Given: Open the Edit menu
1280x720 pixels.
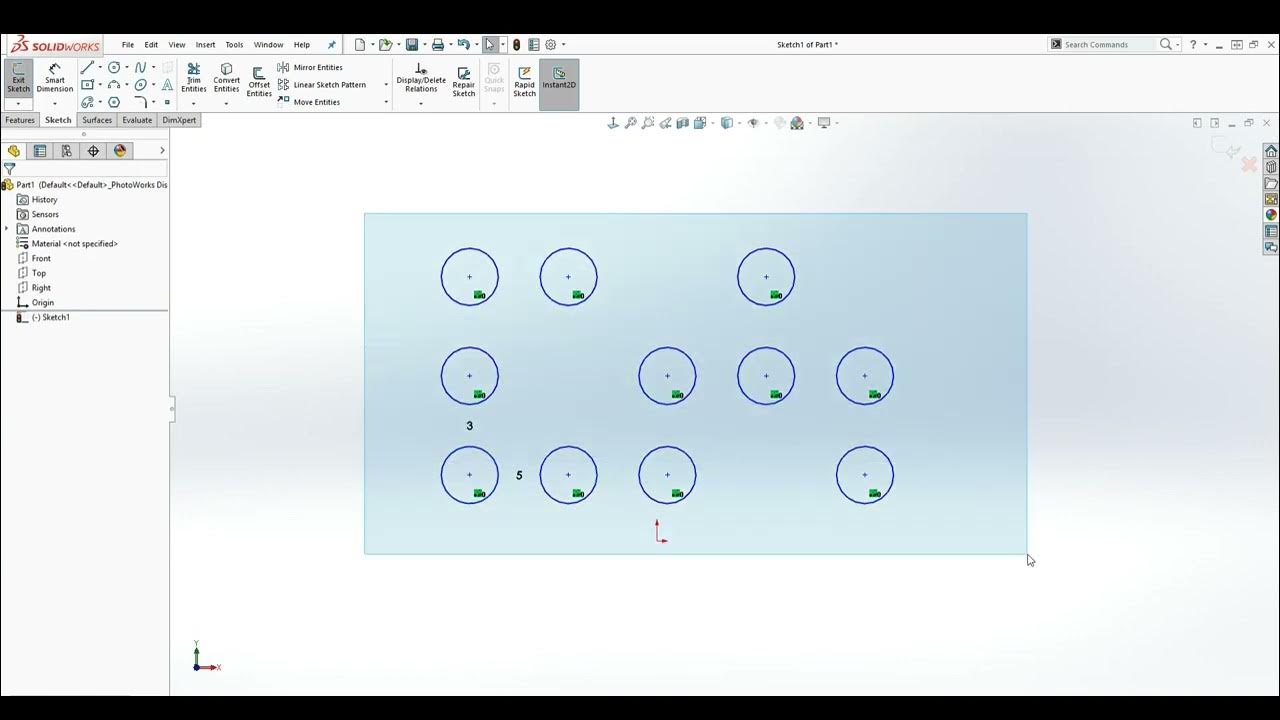Looking at the screenshot, I should 151,45.
